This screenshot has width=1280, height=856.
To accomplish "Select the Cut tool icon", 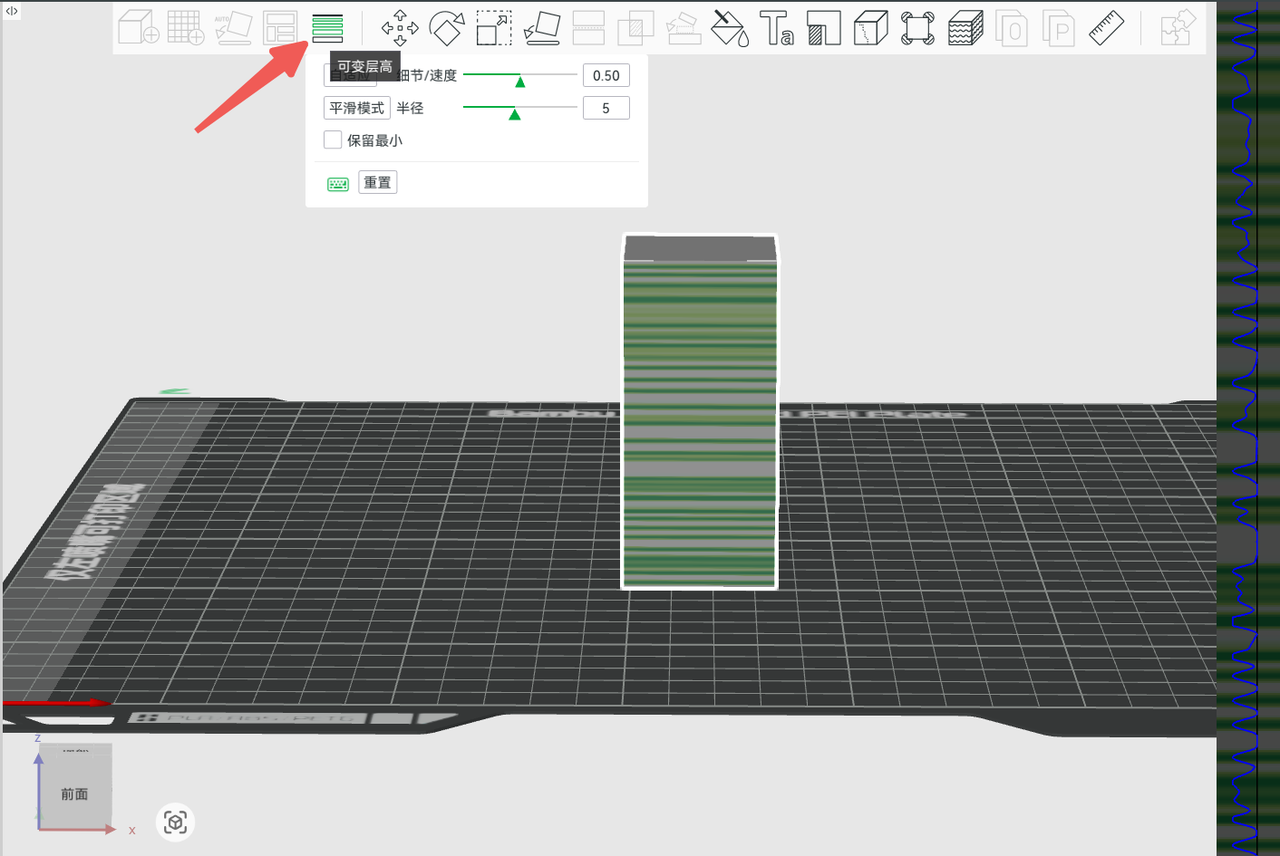I will [589, 27].
